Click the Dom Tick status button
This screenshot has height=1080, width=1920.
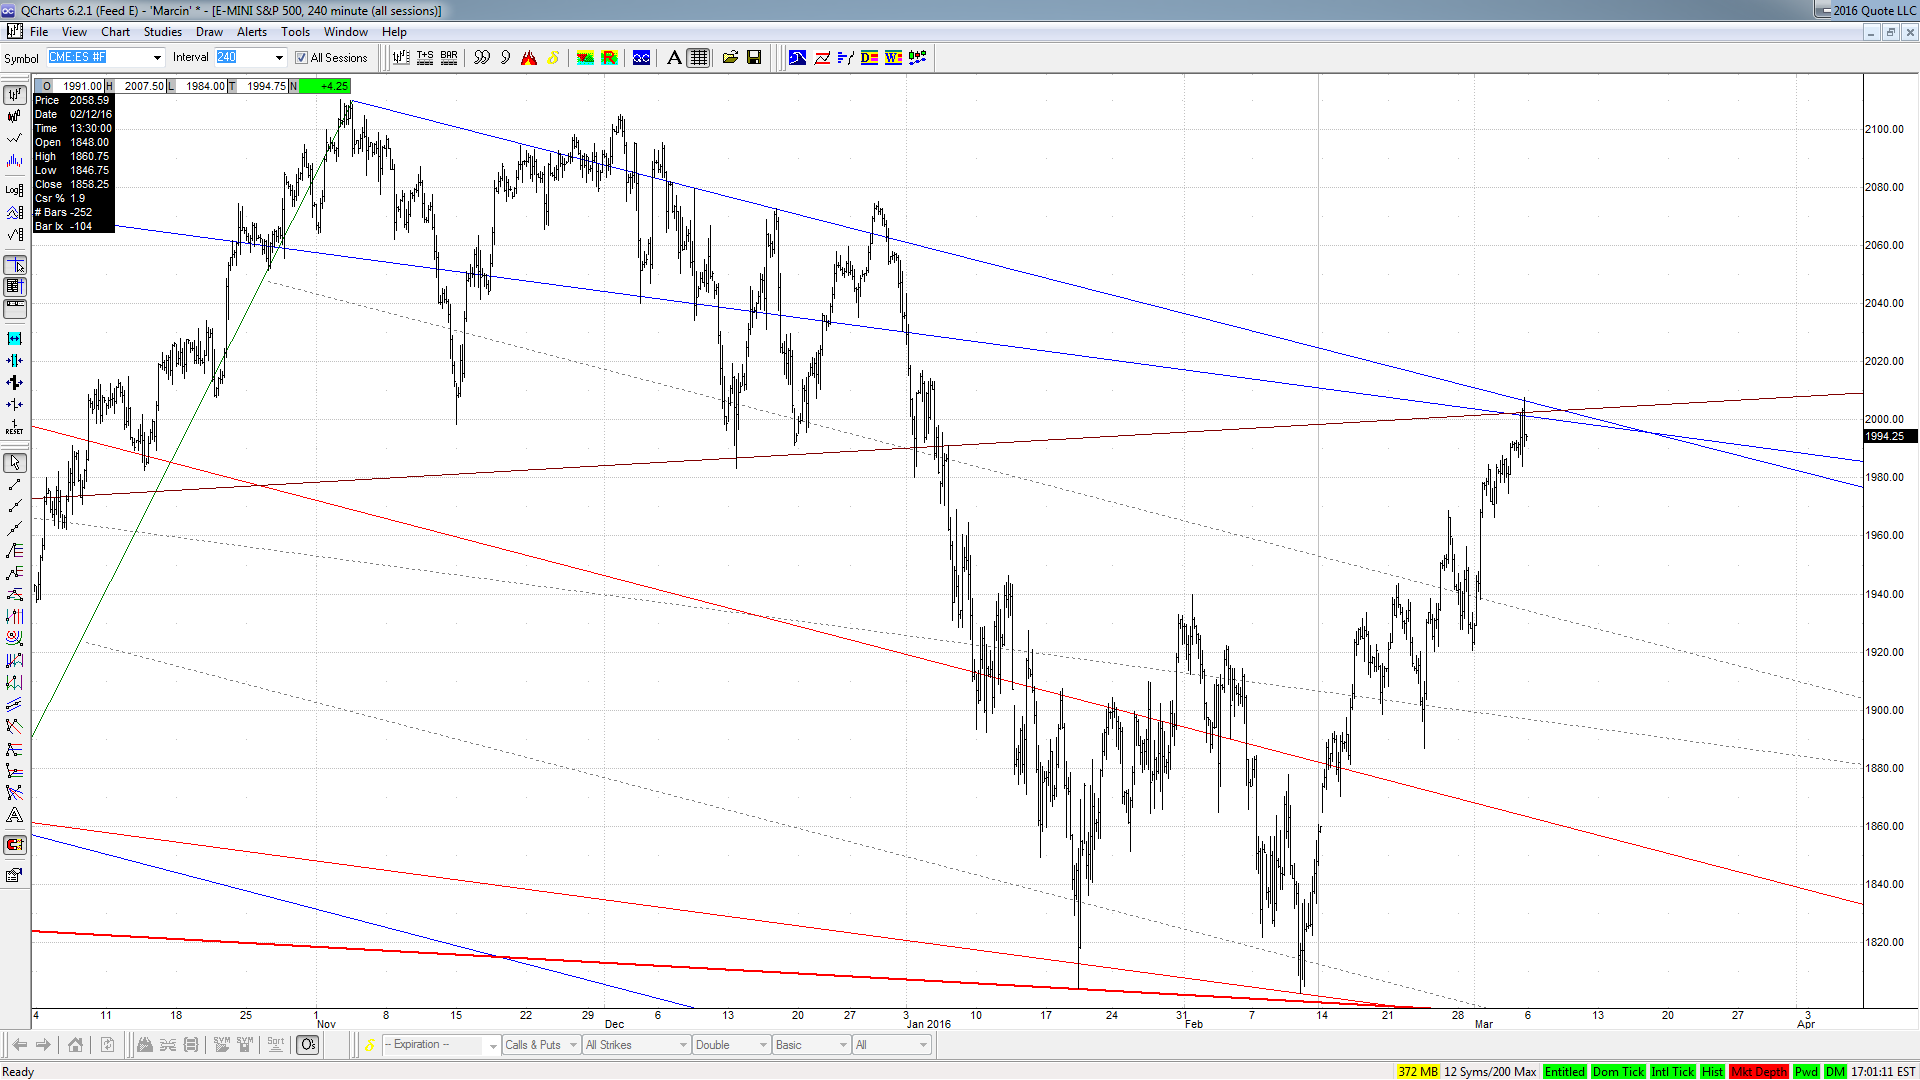point(1618,1072)
